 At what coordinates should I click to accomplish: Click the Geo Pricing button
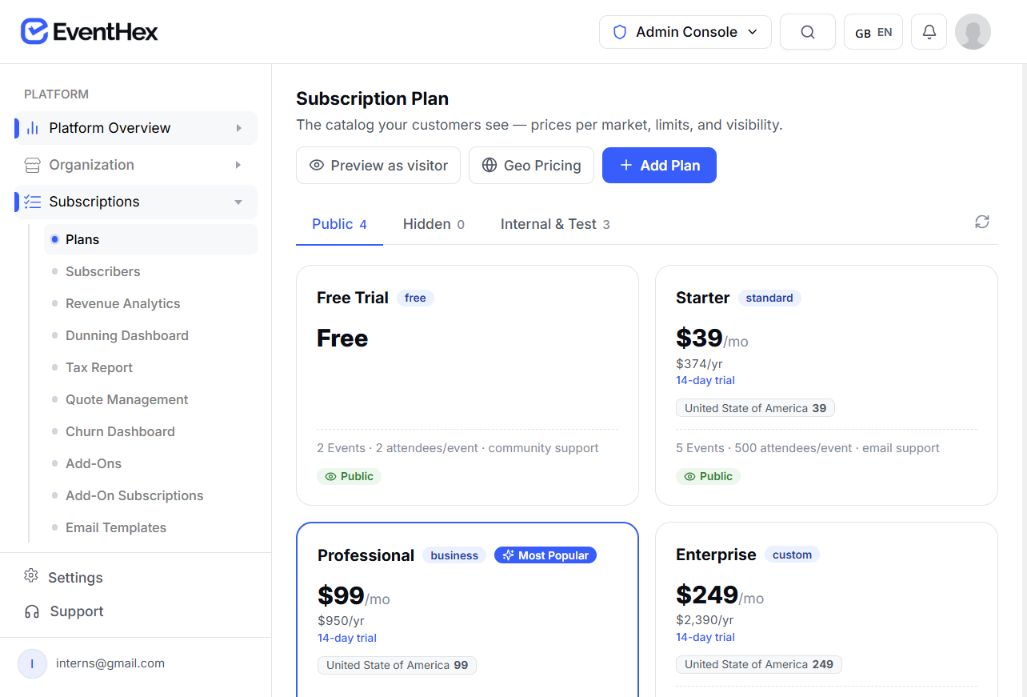pos(531,166)
